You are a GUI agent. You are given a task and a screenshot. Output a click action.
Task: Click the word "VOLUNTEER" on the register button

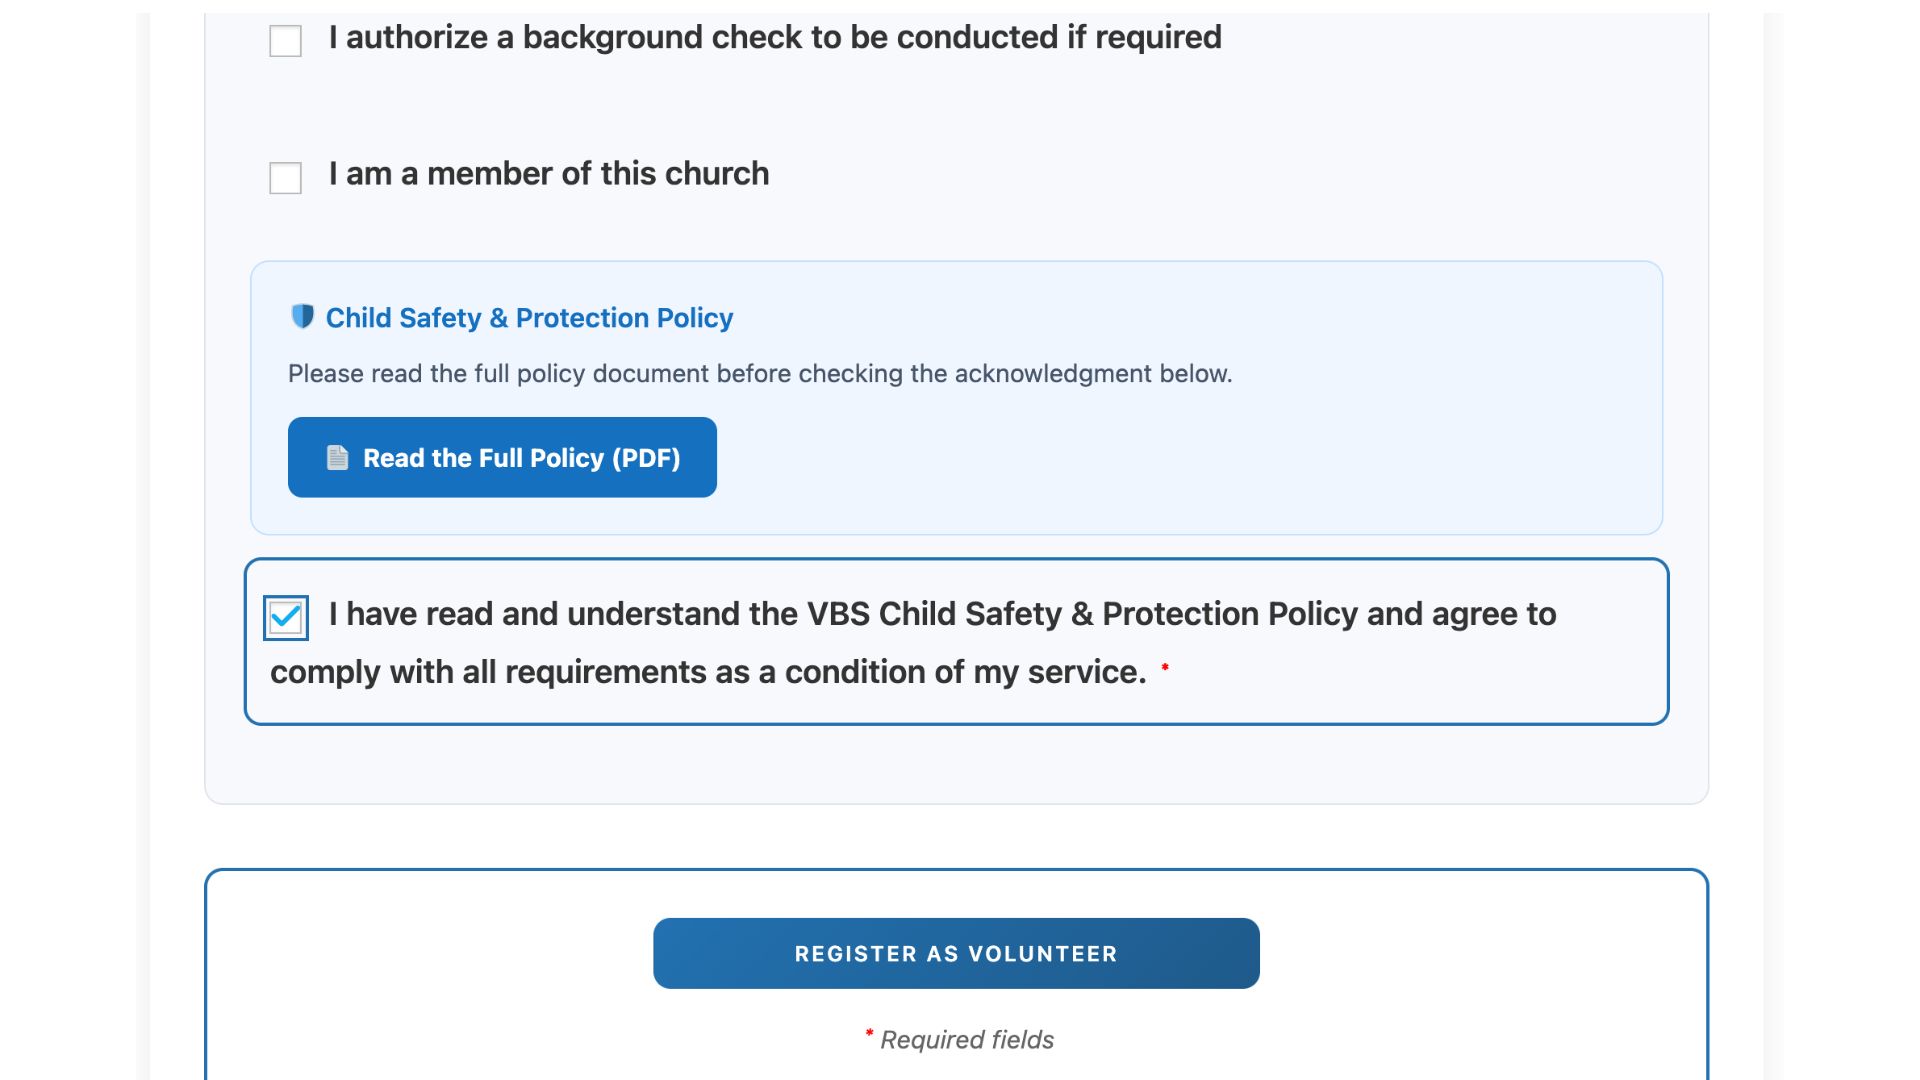pyautogui.click(x=1042, y=954)
